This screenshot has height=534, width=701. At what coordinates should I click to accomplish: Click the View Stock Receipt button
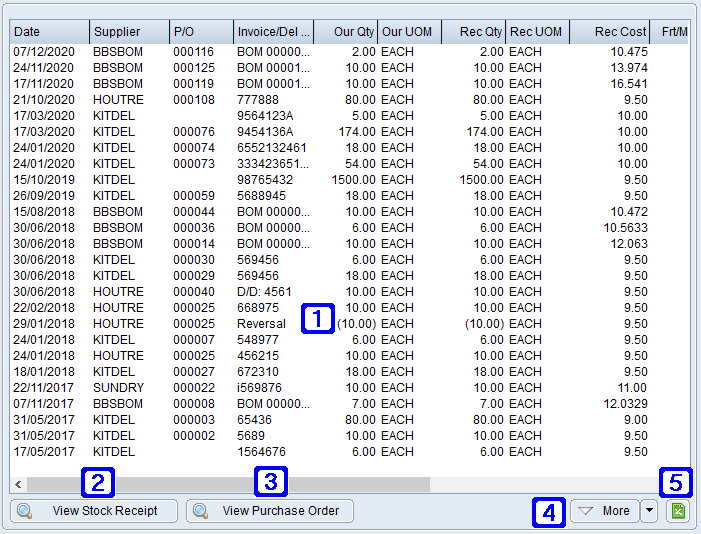[x=94, y=511]
